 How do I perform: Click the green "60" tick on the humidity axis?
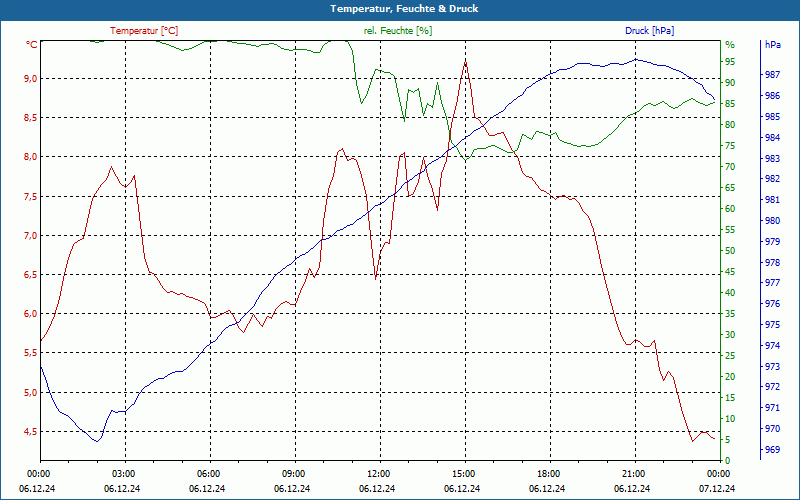tap(730, 209)
